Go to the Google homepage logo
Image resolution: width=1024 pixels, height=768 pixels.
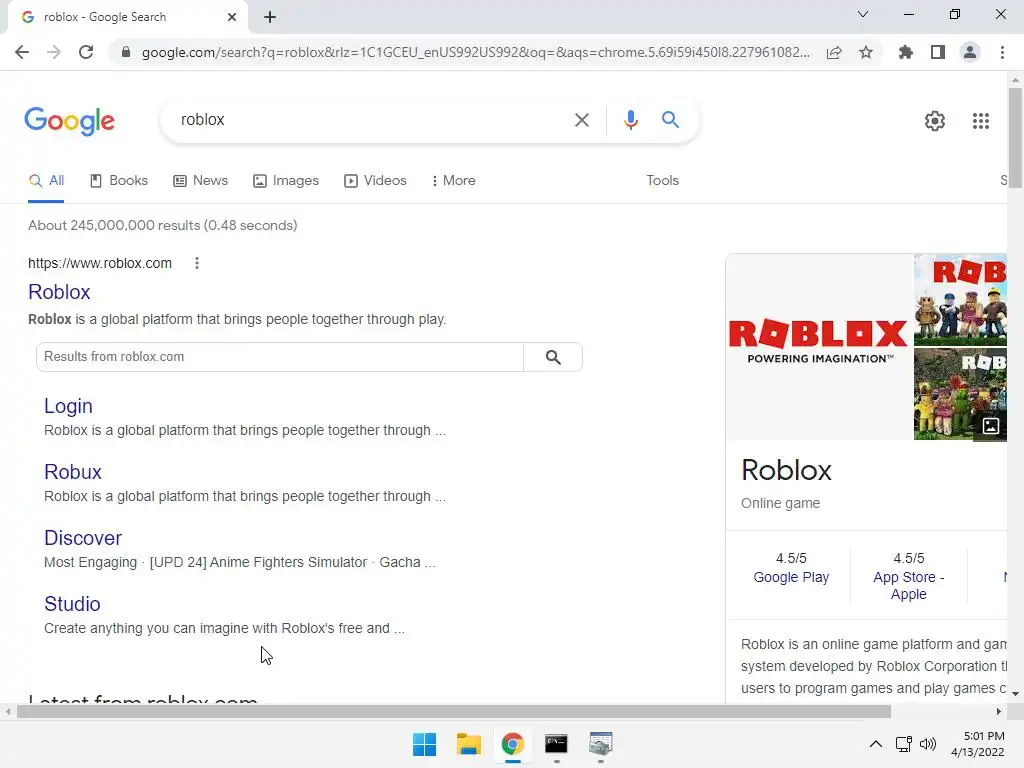pyautogui.click(x=69, y=121)
